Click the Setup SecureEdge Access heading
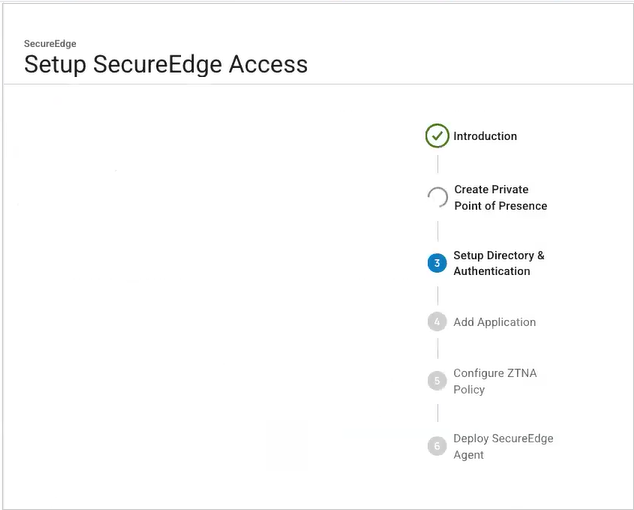The width and height of the screenshot is (634, 510). (x=166, y=65)
